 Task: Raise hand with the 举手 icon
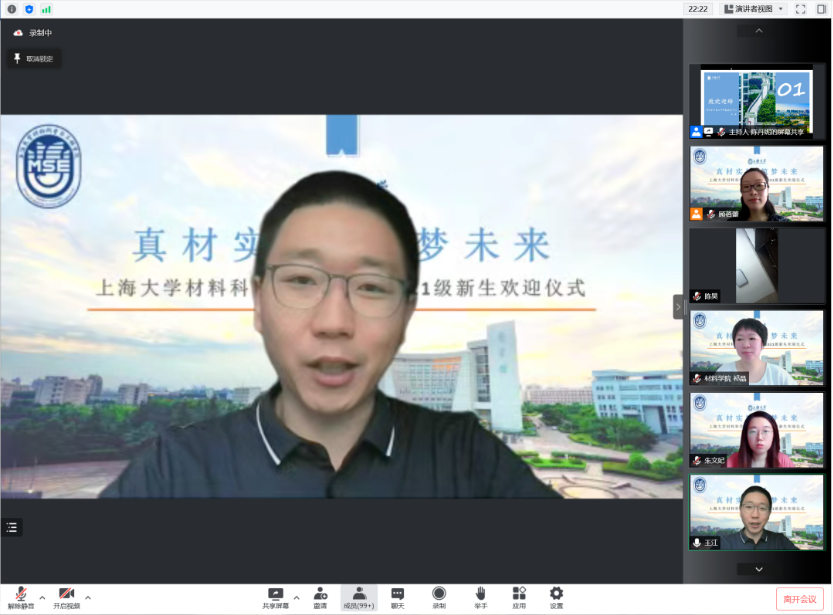[480, 594]
